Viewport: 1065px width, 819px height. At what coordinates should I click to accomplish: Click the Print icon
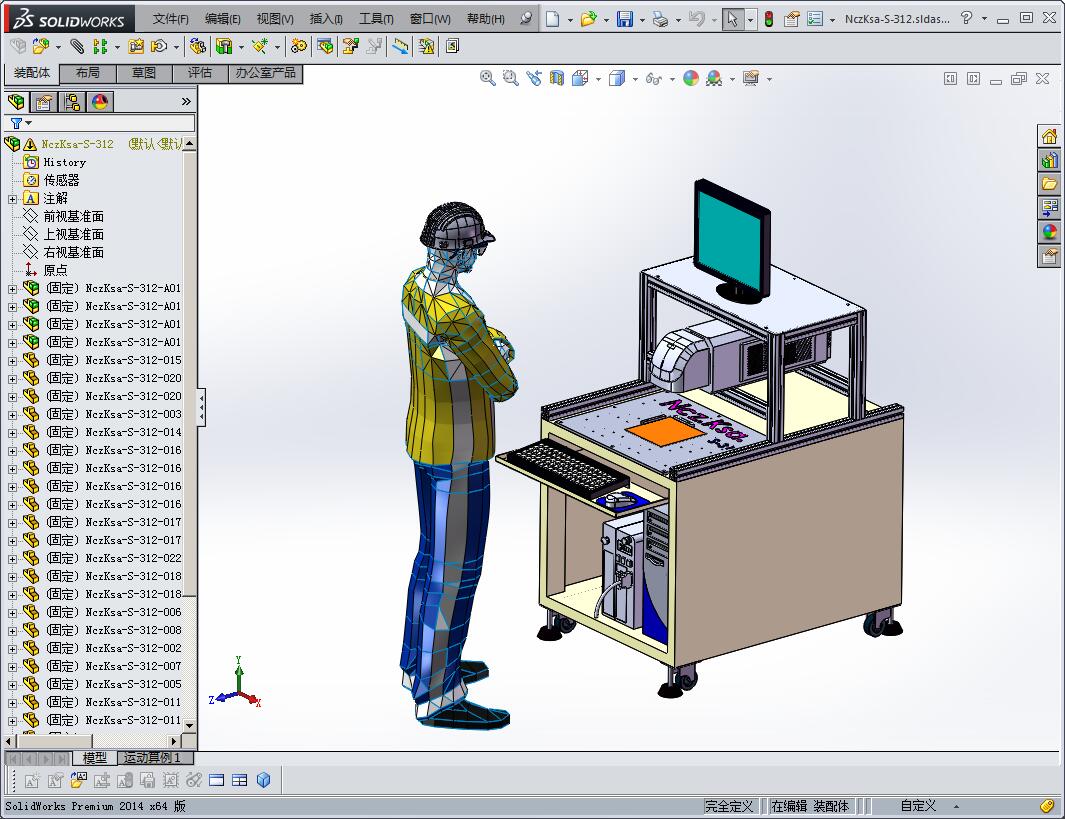click(x=660, y=19)
